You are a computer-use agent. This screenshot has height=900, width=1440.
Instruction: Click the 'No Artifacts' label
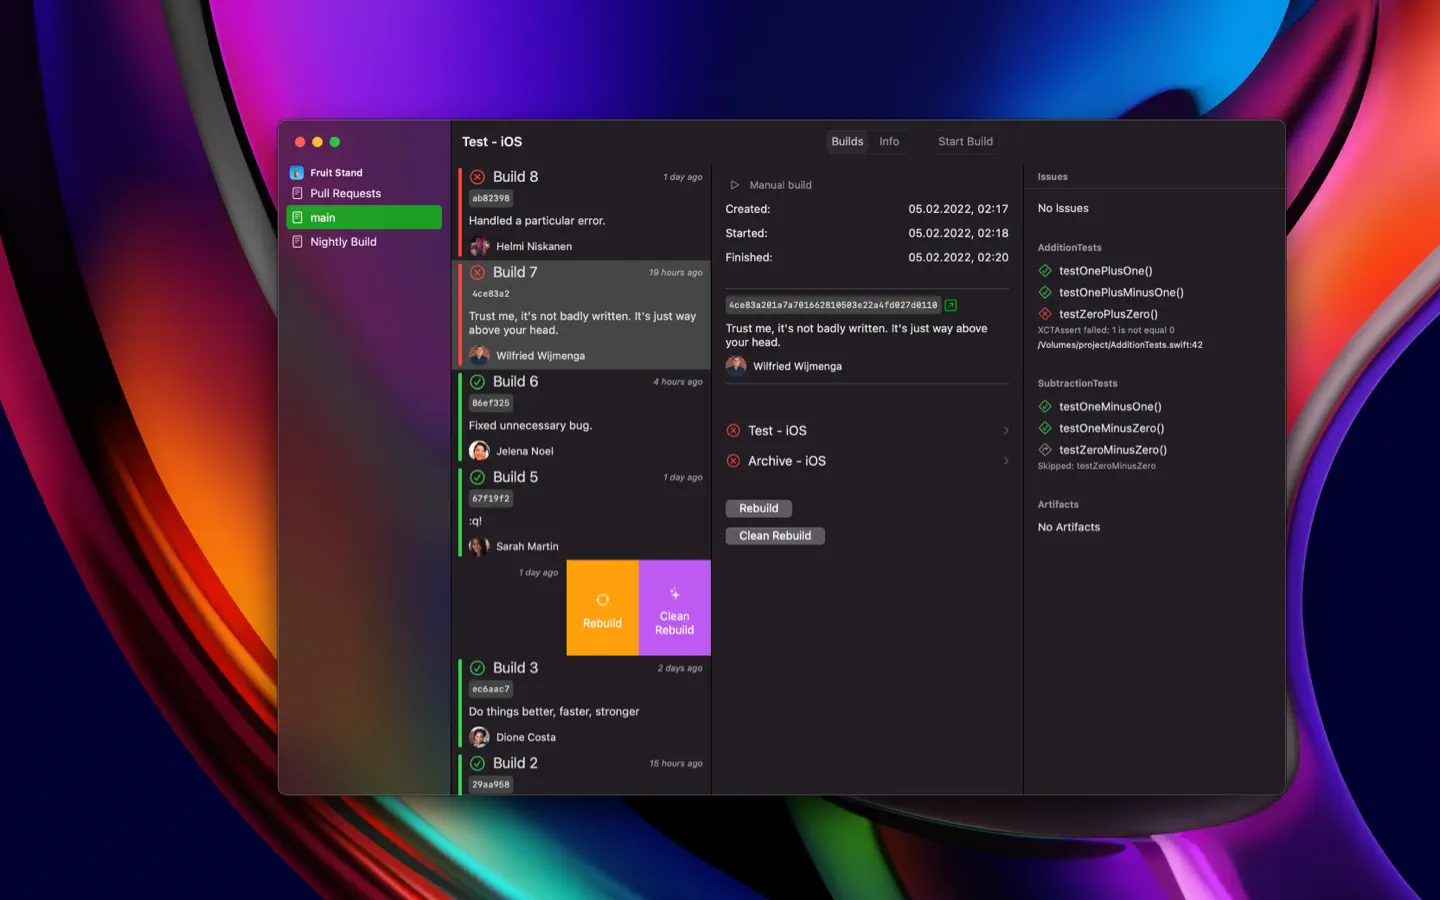[1069, 527]
